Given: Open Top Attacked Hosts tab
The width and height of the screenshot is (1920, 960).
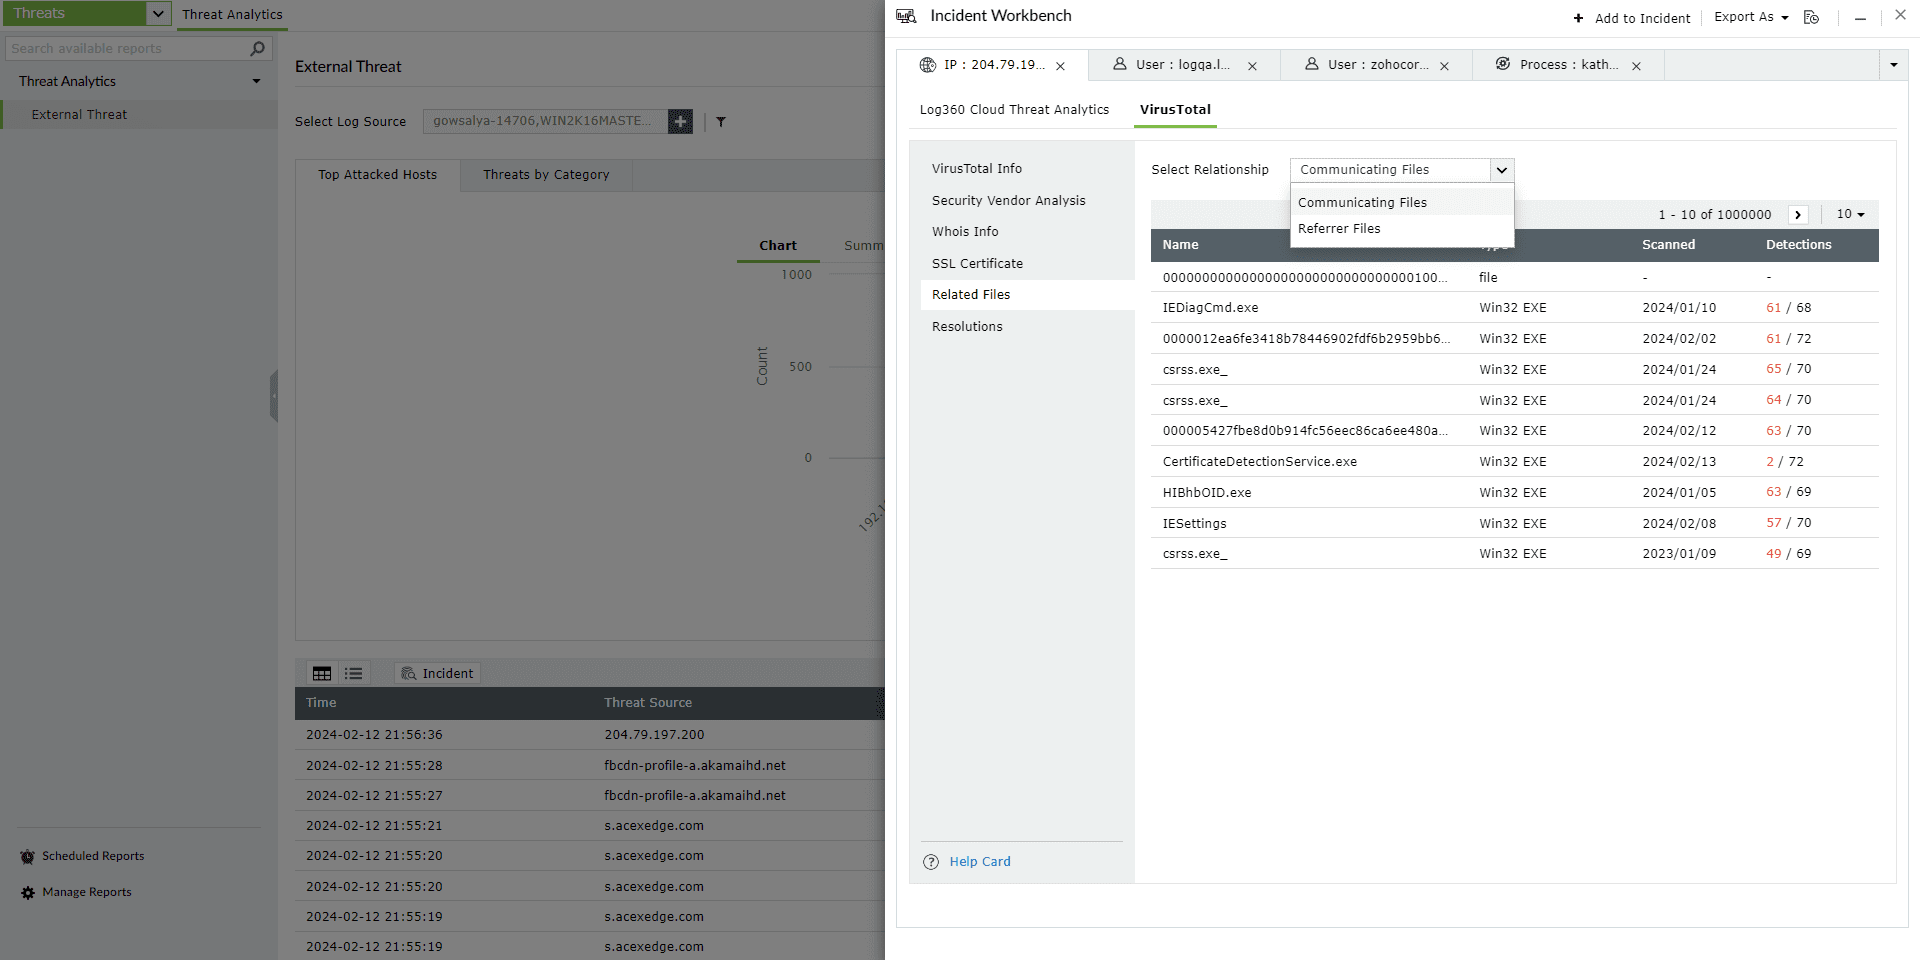Looking at the screenshot, I should (378, 175).
